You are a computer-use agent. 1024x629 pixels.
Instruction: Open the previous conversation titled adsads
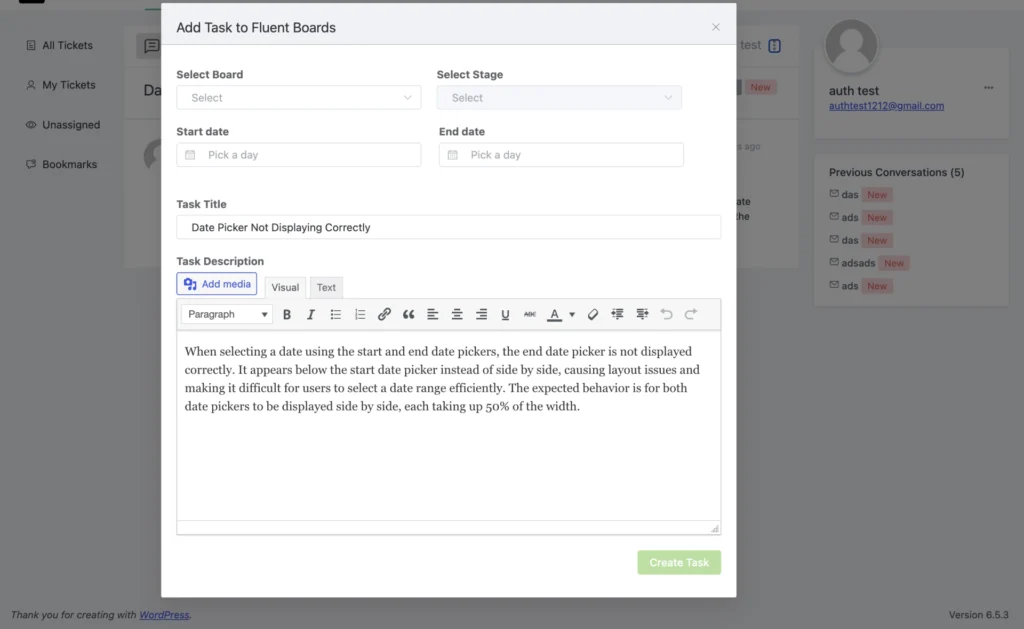point(858,263)
